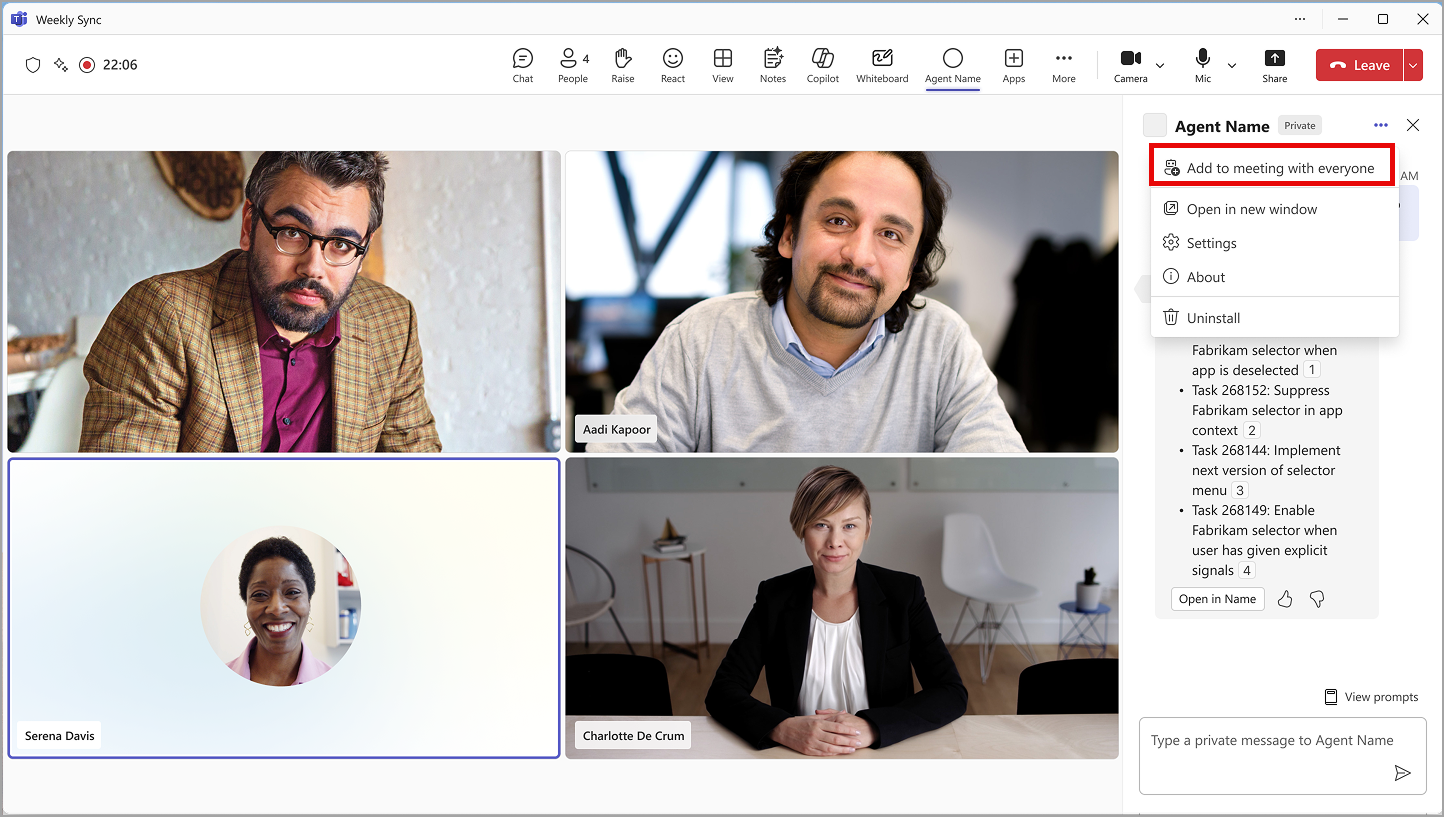Raise your hand in meeting
The image size is (1444, 817).
click(x=623, y=65)
